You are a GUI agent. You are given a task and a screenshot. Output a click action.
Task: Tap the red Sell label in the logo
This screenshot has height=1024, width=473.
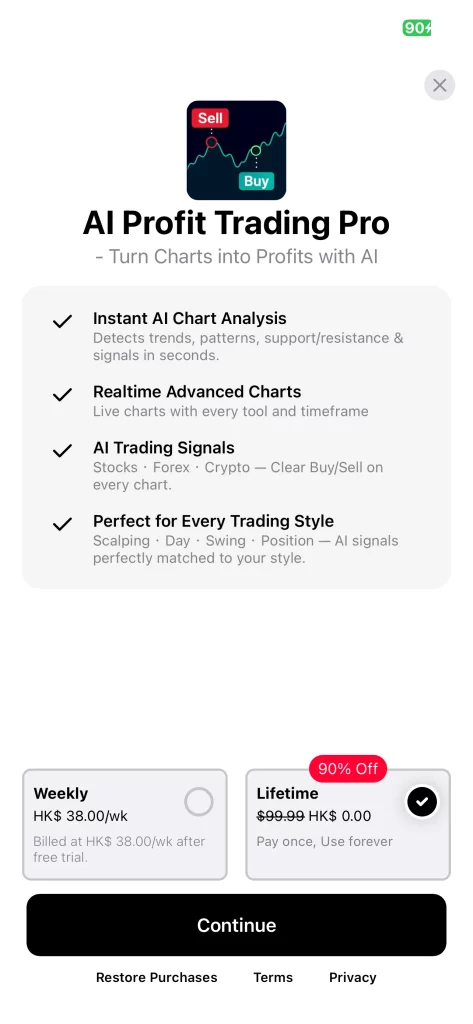[210, 118]
